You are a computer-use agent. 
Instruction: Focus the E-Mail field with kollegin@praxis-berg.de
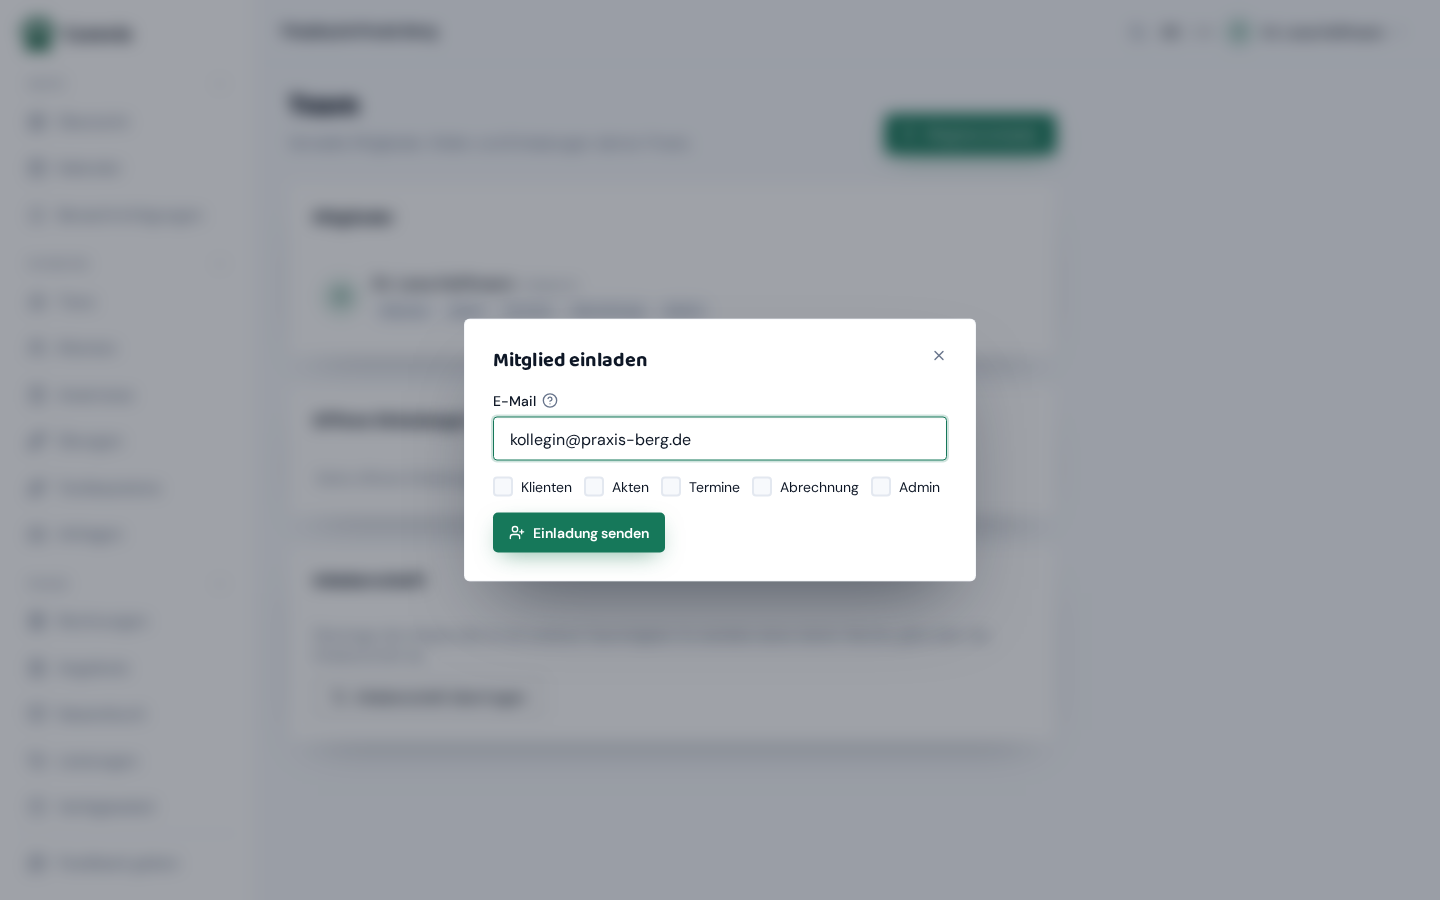(x=720, y=439)
